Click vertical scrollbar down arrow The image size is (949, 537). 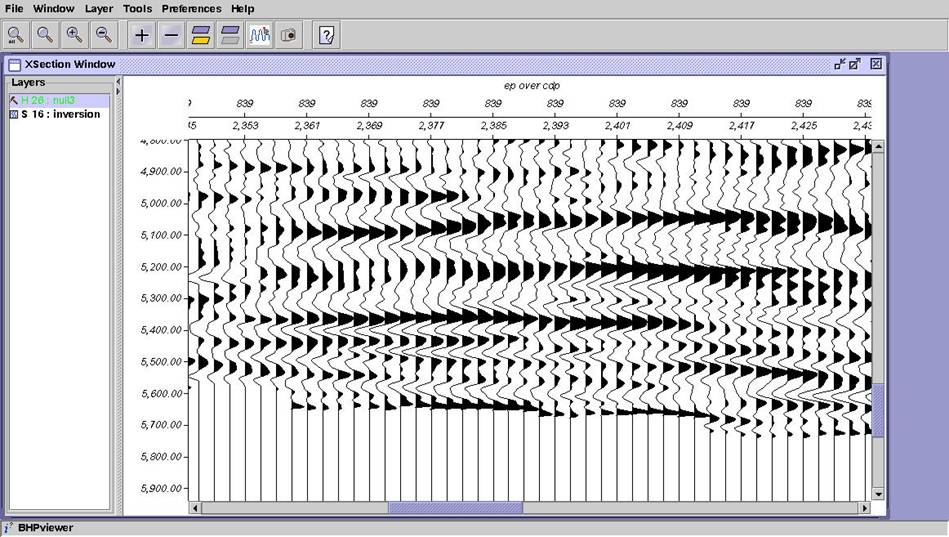(x=878, y=494)
